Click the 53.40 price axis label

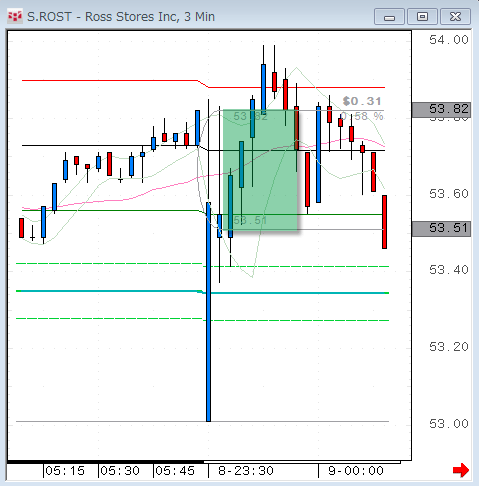coord(449,270)
